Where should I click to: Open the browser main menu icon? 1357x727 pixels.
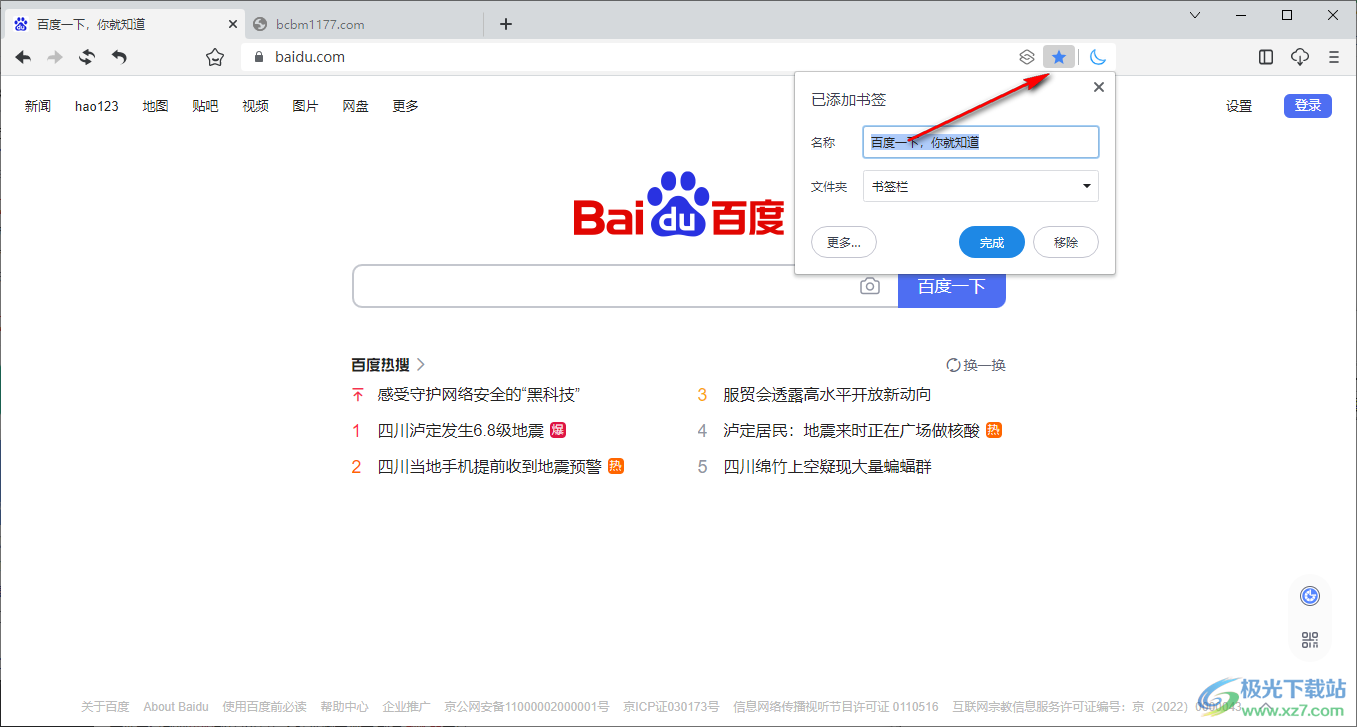coord(1333,57)
